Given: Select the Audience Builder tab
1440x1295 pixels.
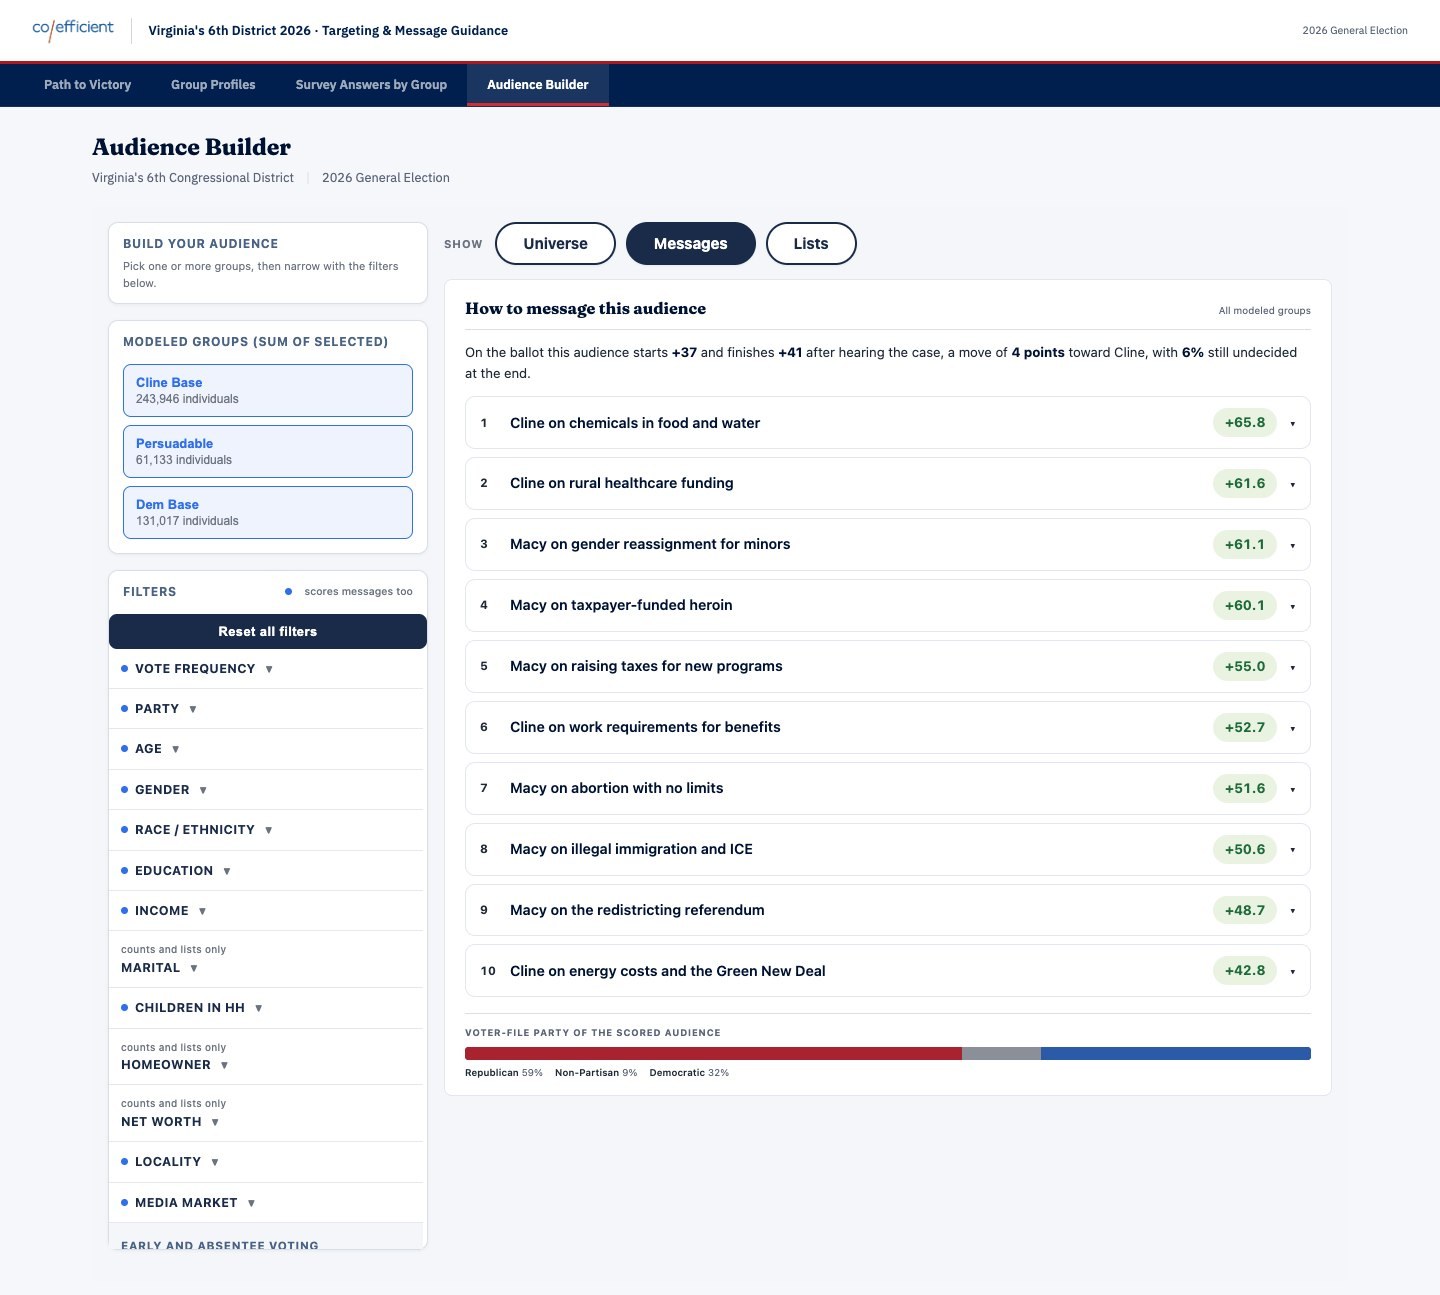Looking at the screenshot, I should [538, 85].
